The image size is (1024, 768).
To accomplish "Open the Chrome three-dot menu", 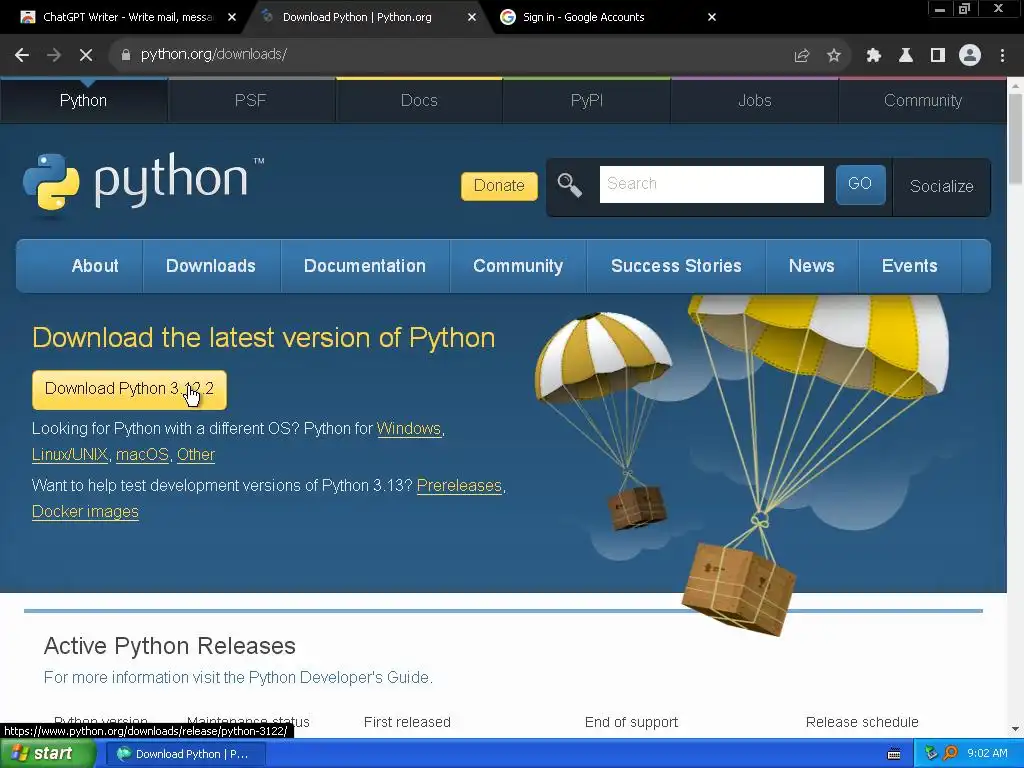I will pyautogui.click(x=1002, y=56).
